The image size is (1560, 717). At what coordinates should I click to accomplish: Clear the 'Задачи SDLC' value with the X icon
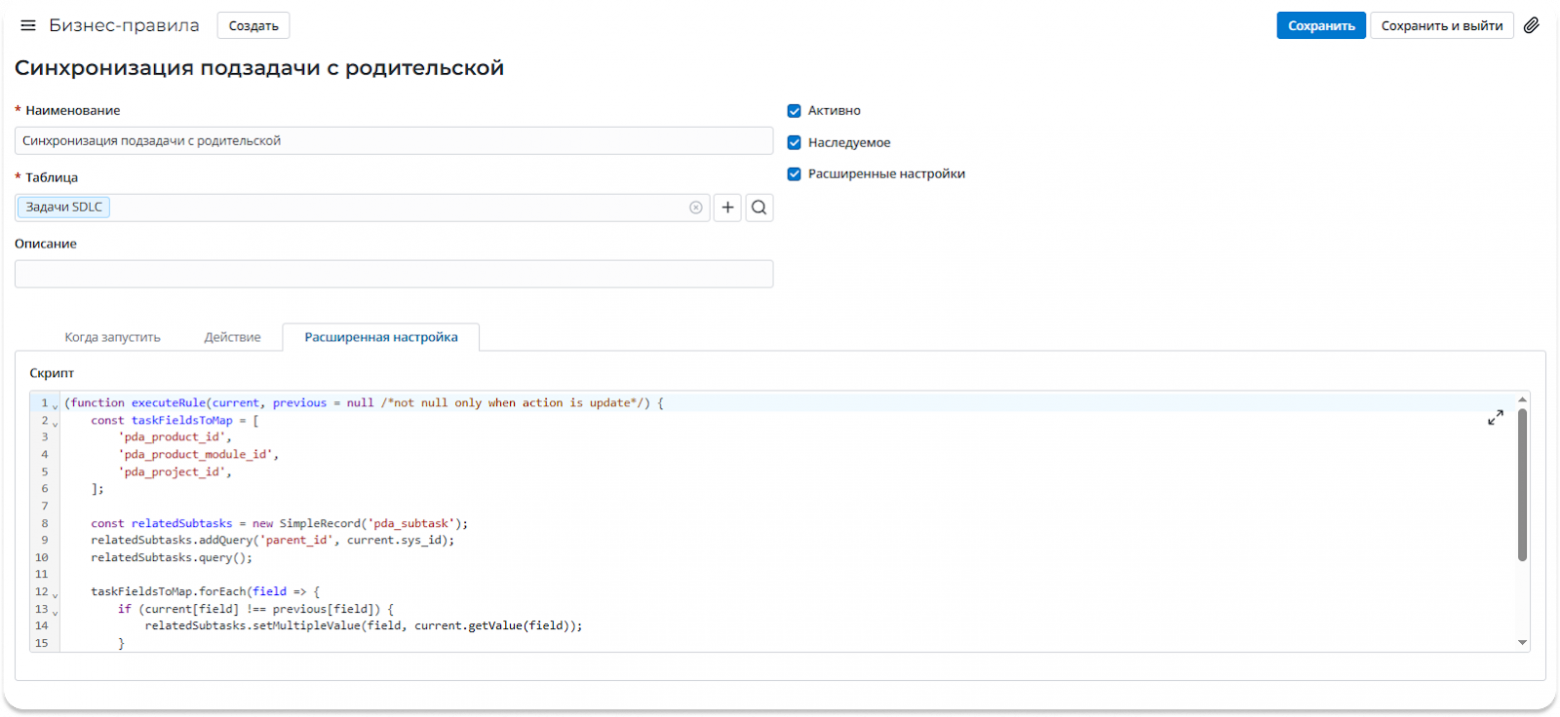[x=696, y=206]
